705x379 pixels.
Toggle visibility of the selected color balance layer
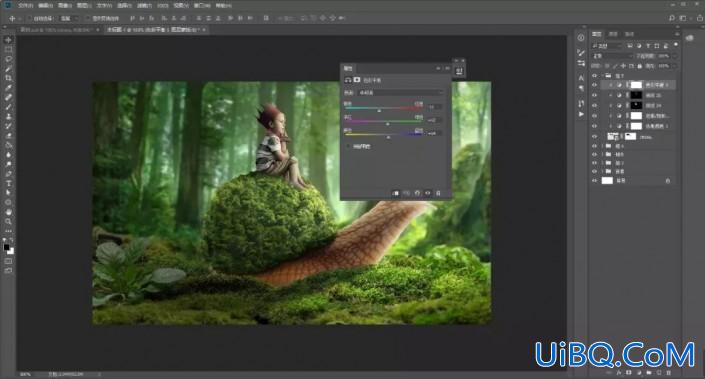[x=594, y=85]
